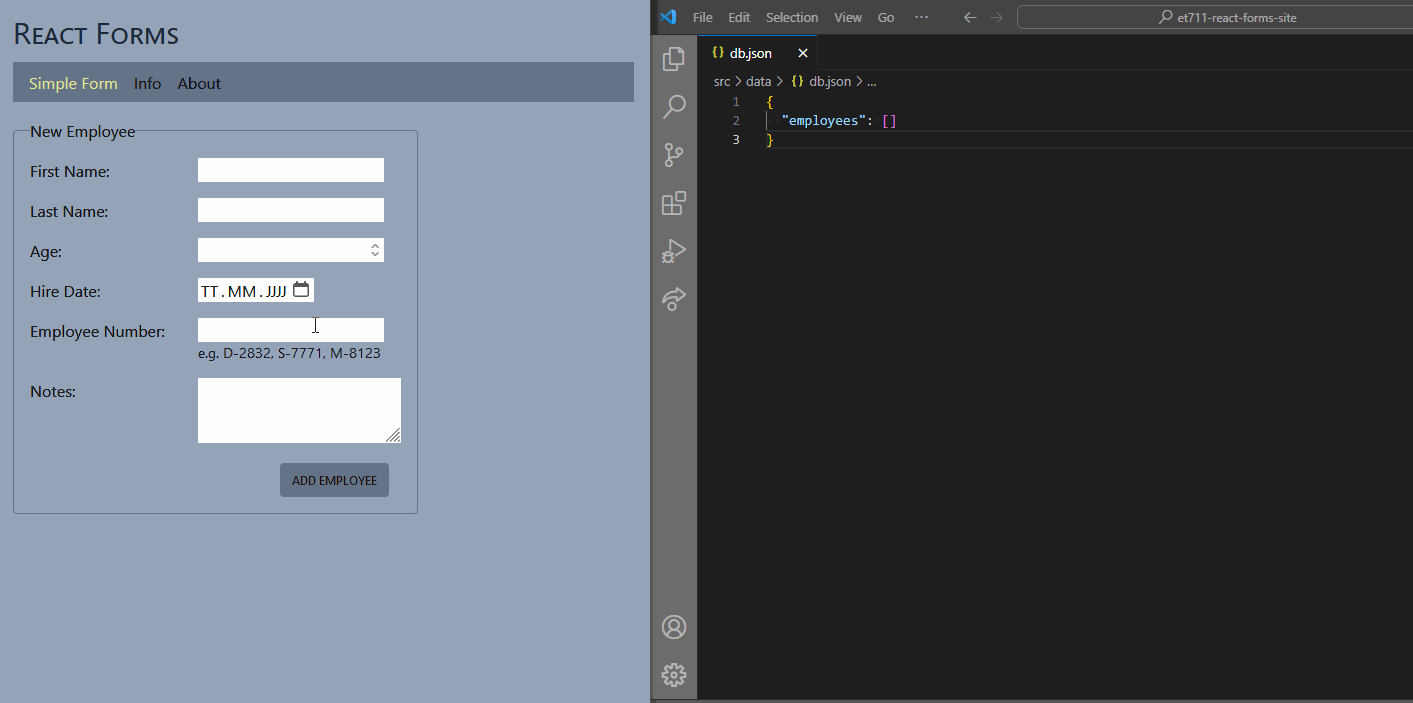
Task: Go back with the left arrow
Action: pyautogui.click(x=969, y=17)
